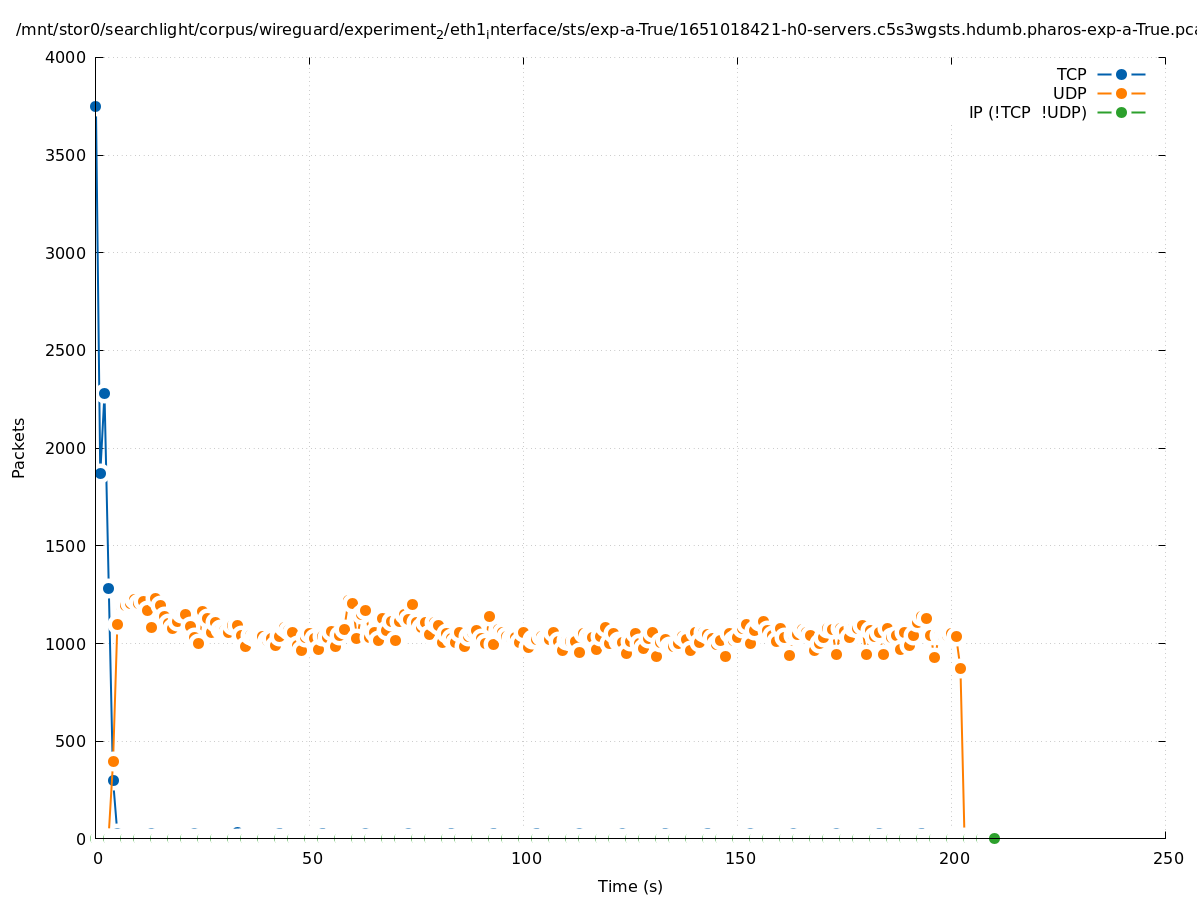Click the 2500 tick label on y-axis
The width and height of the screenshot is (1197, 900).
click(66, 350)
